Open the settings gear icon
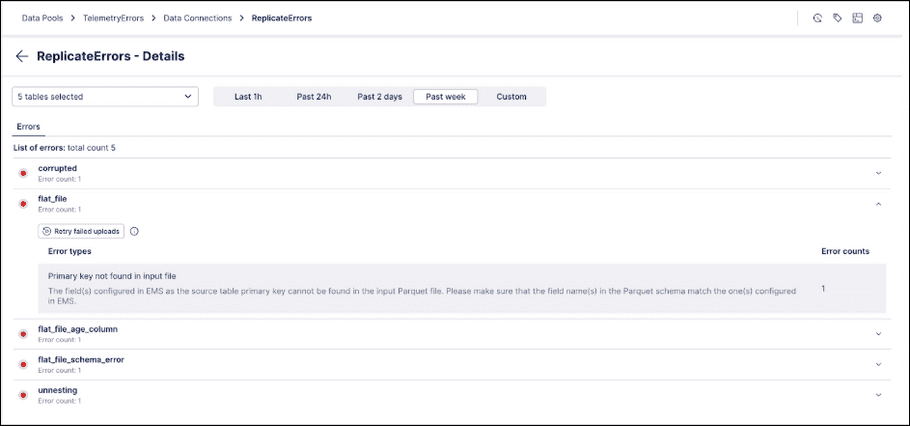The height and width of the screenshot is (426, 910). [x=877, y=18]
